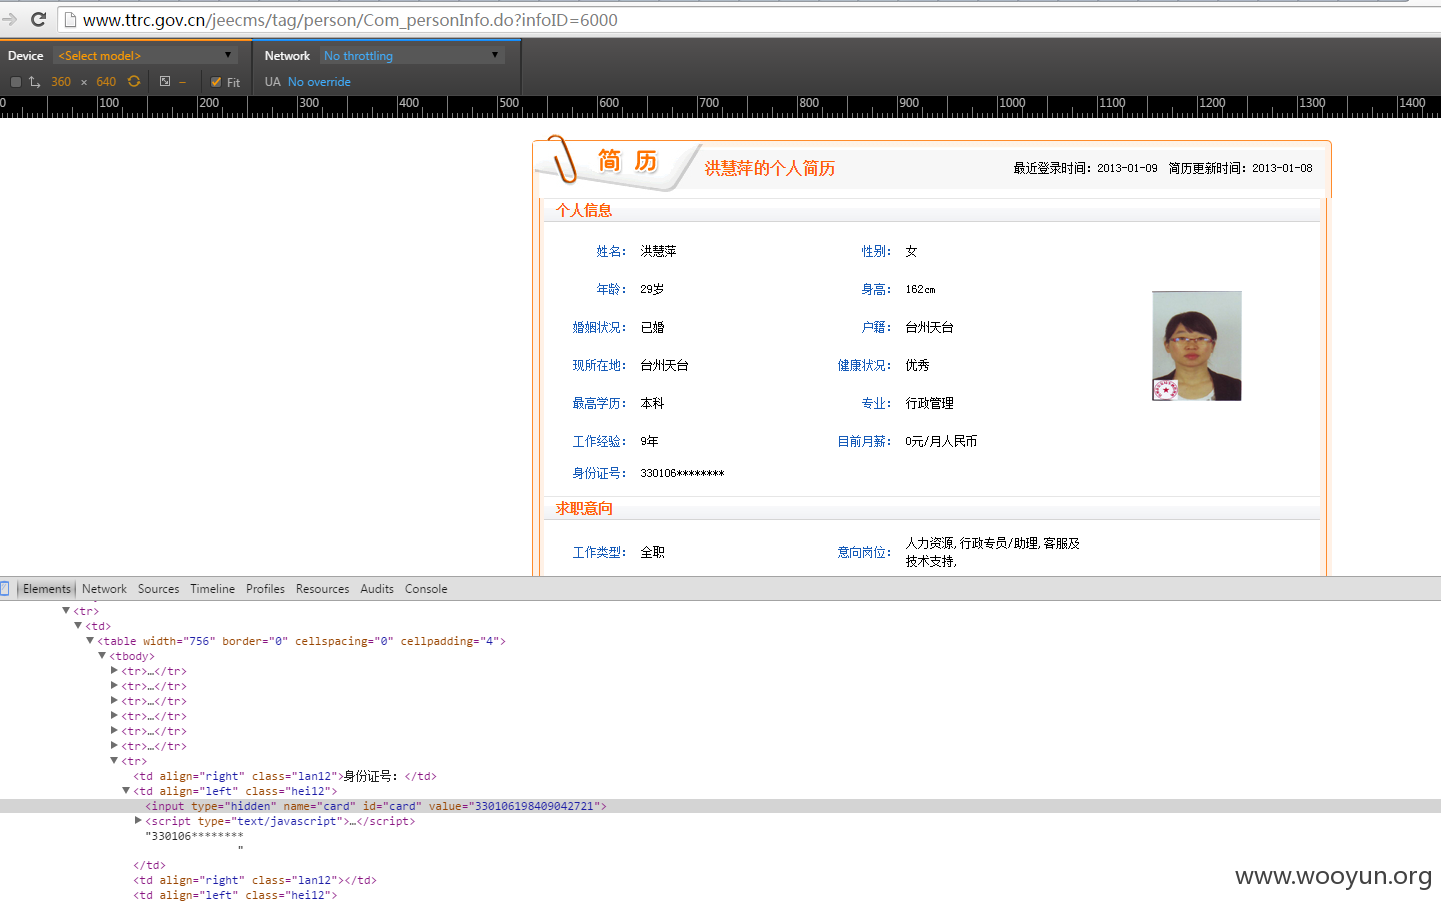Open the Profiles tab
1441x905 pixels.
(x=265, y=589)
